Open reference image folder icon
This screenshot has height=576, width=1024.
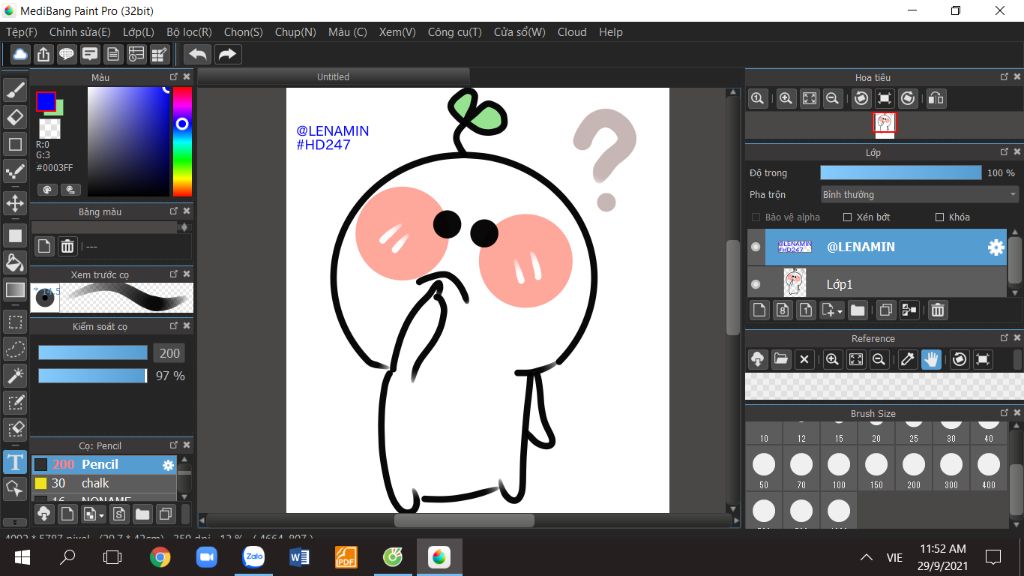point(780,359)
